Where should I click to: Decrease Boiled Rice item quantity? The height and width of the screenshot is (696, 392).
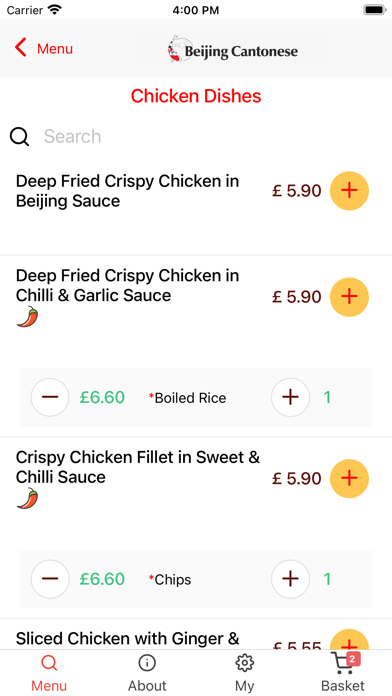50,397
